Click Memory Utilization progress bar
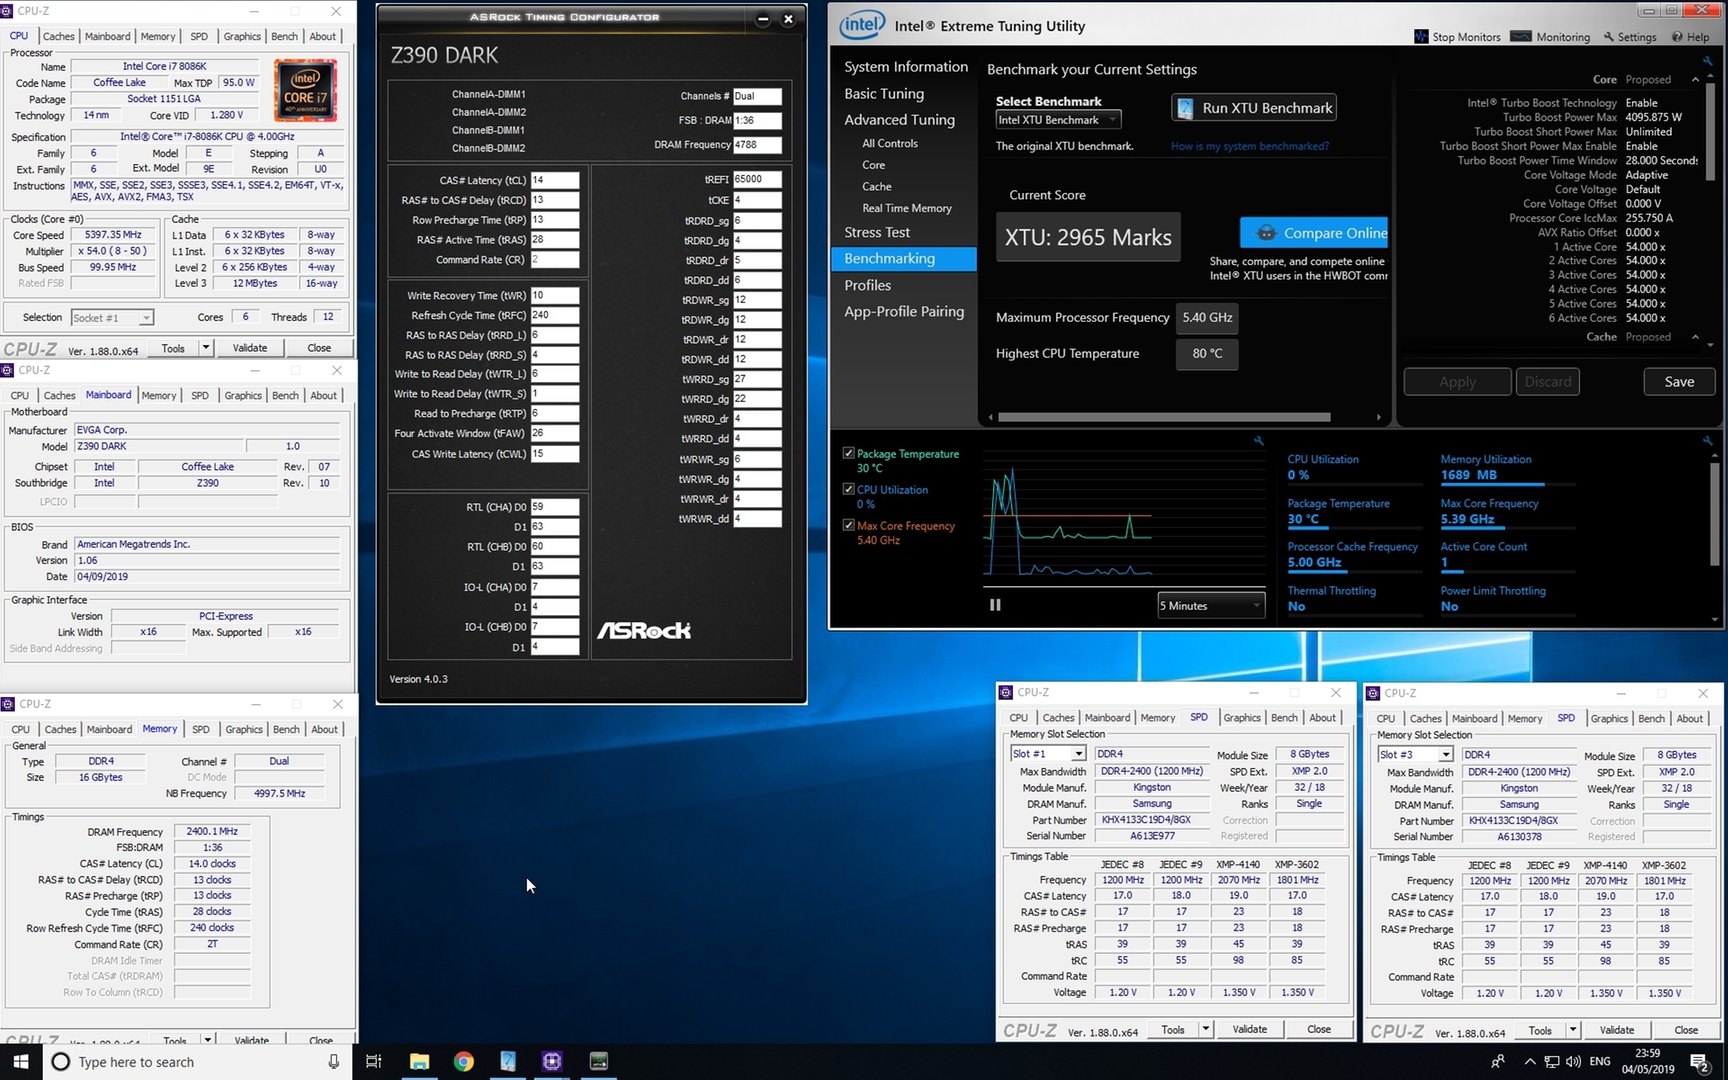 point(1506,484)
